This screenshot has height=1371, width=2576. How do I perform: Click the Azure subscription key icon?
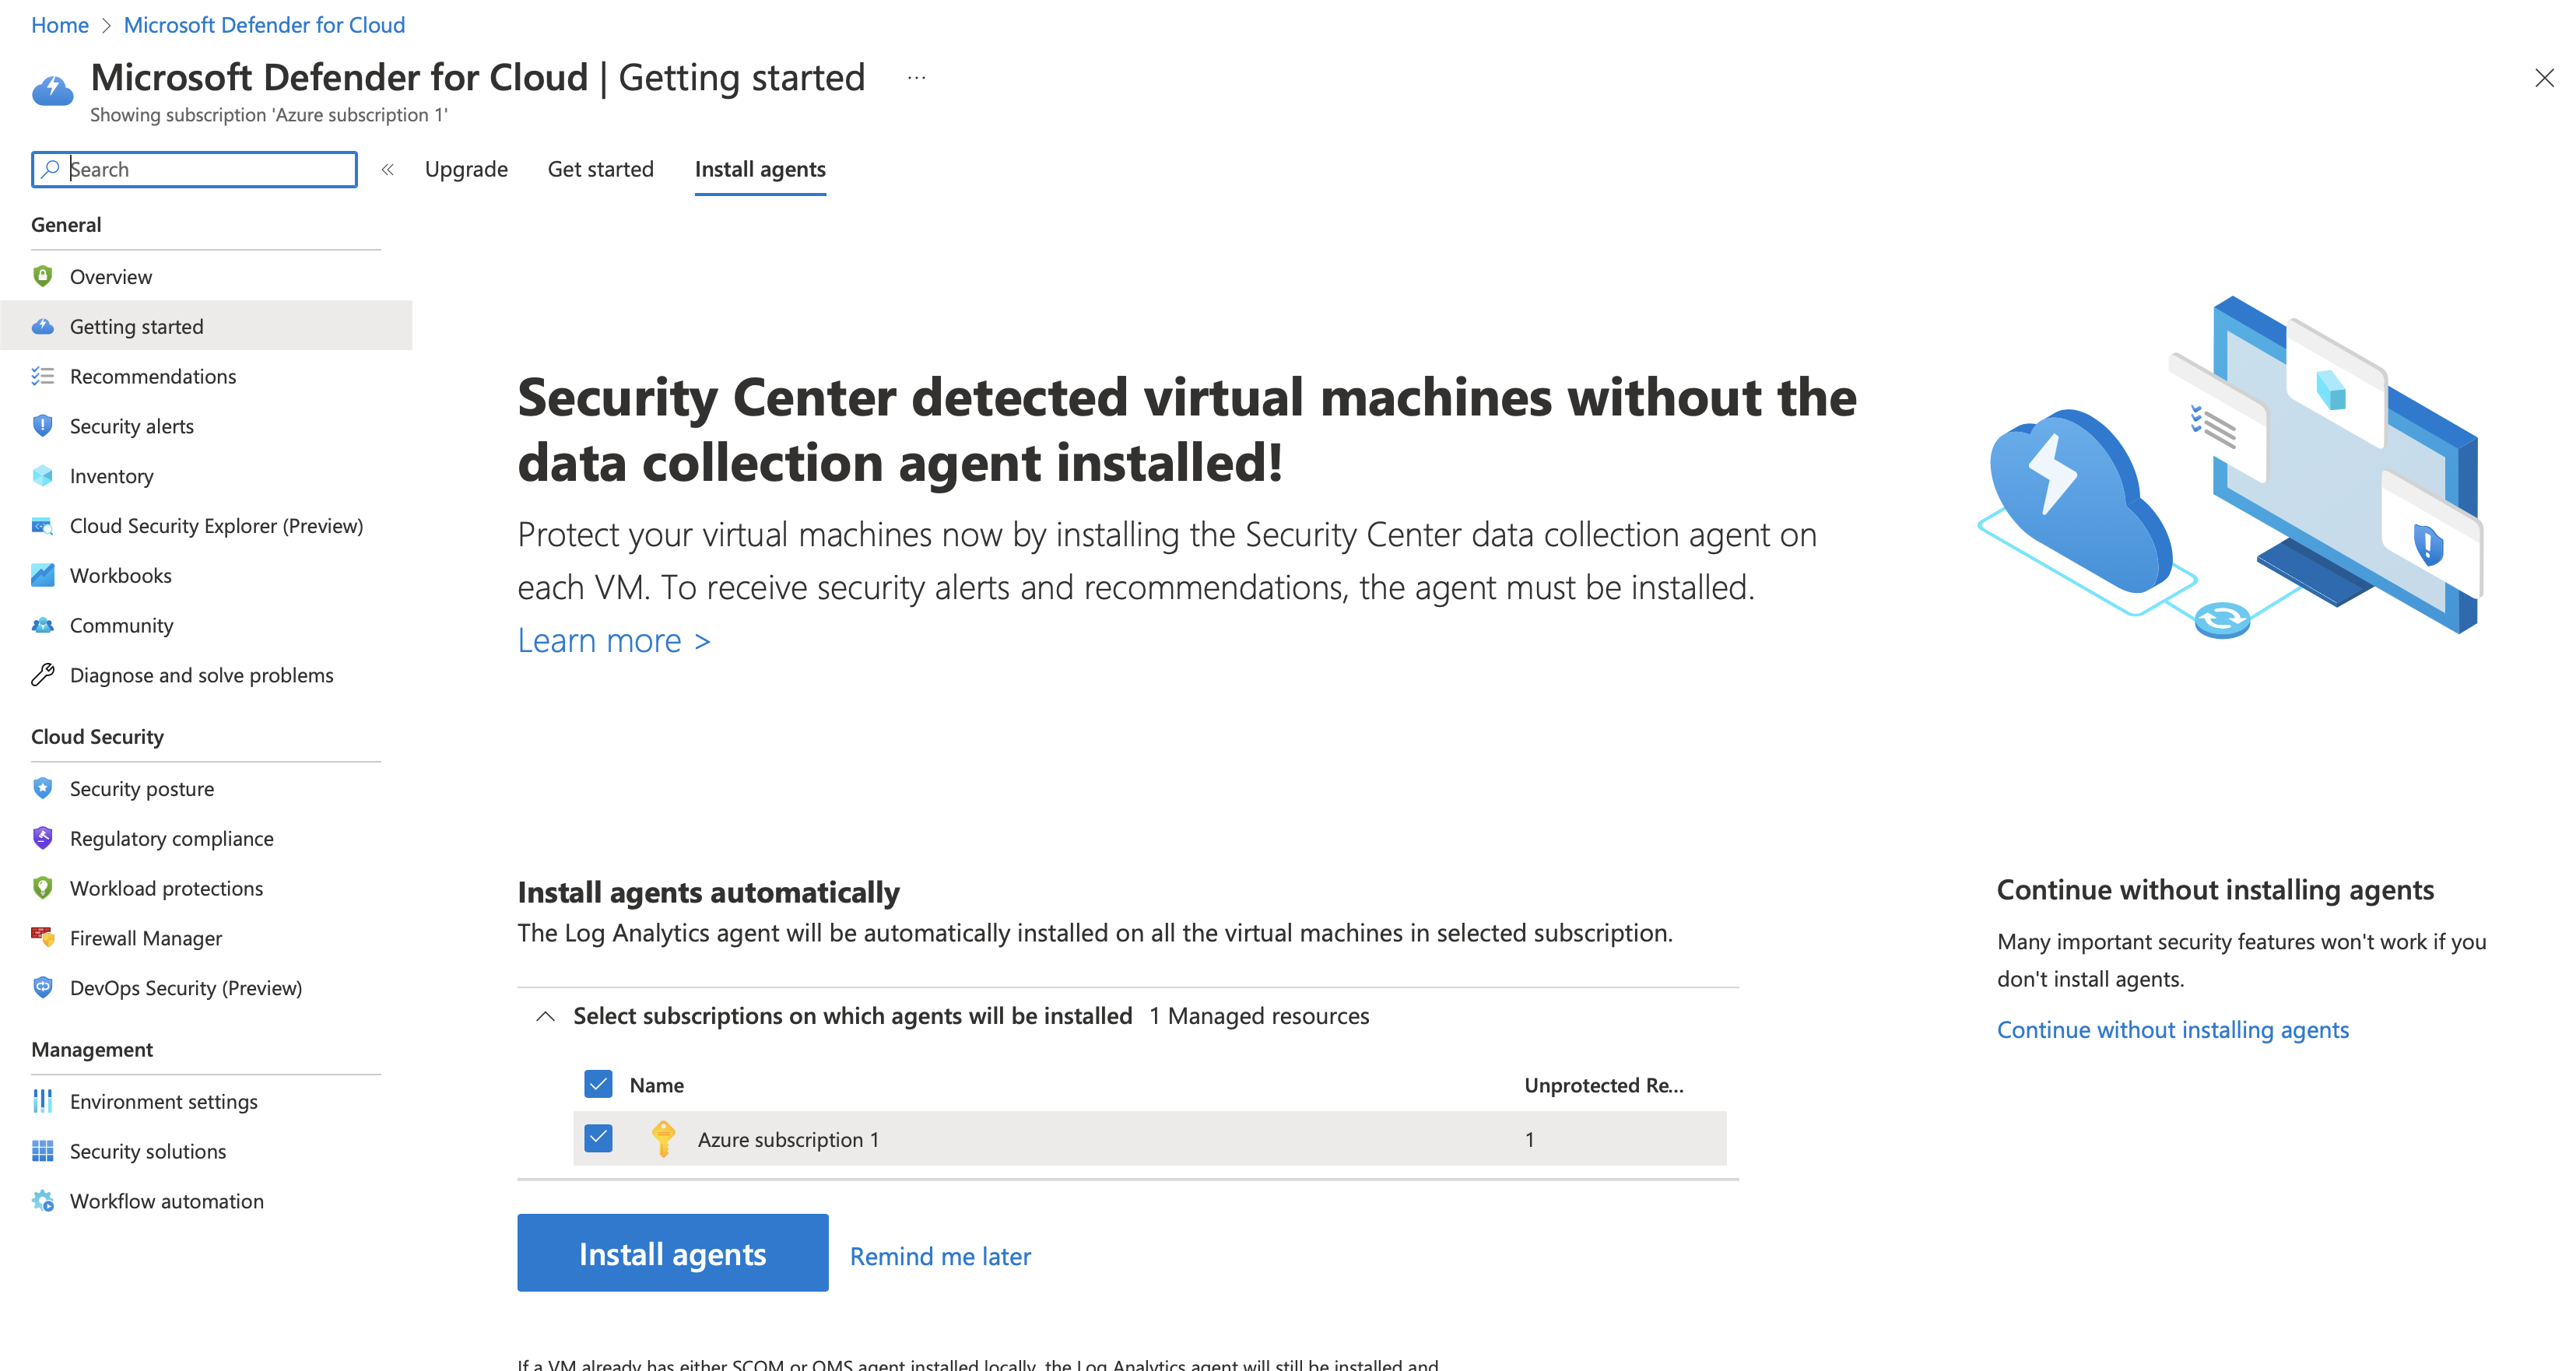(x=663, y=1139)
